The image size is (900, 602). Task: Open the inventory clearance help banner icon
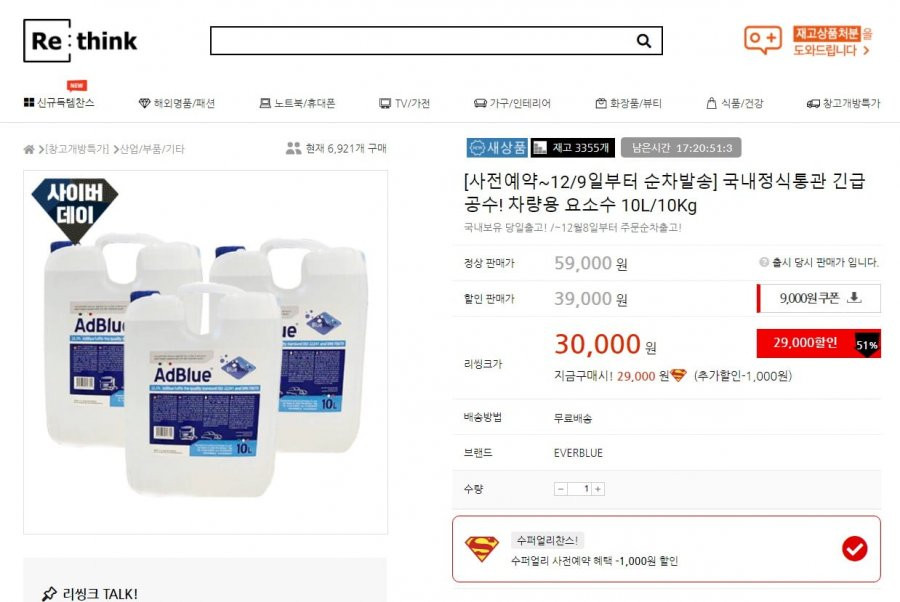[763, 40]
